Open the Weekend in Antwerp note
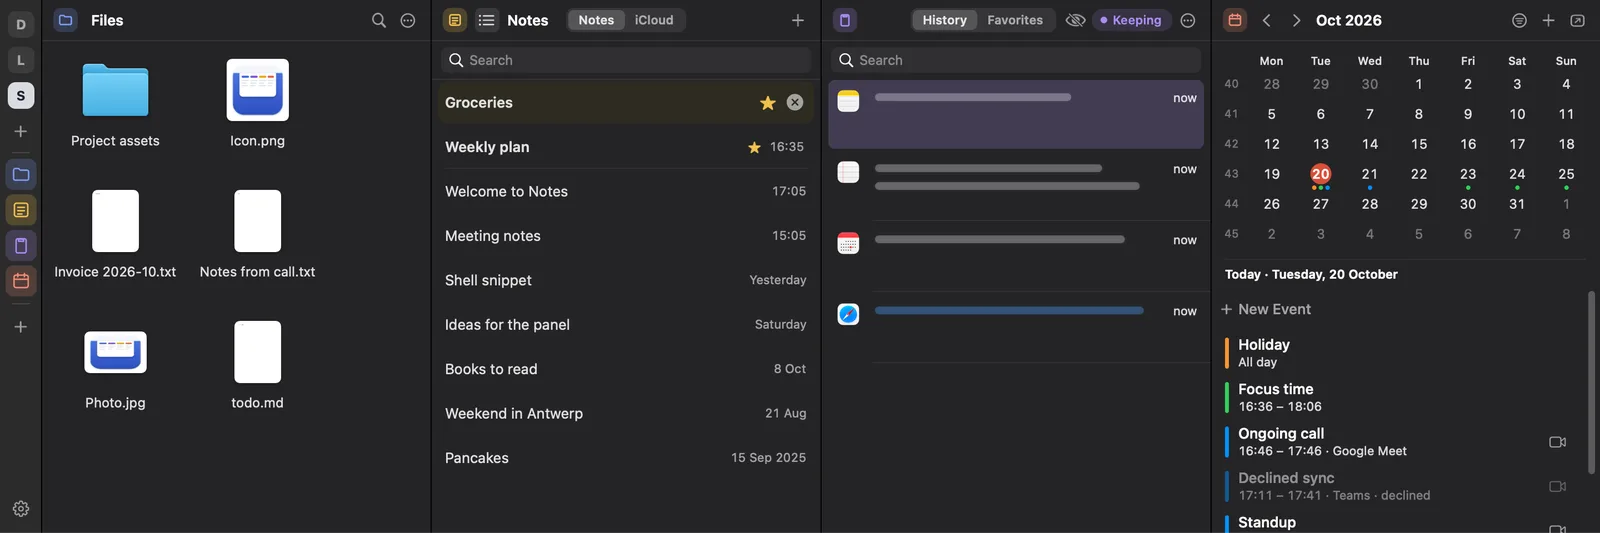 tap(626, 413)
